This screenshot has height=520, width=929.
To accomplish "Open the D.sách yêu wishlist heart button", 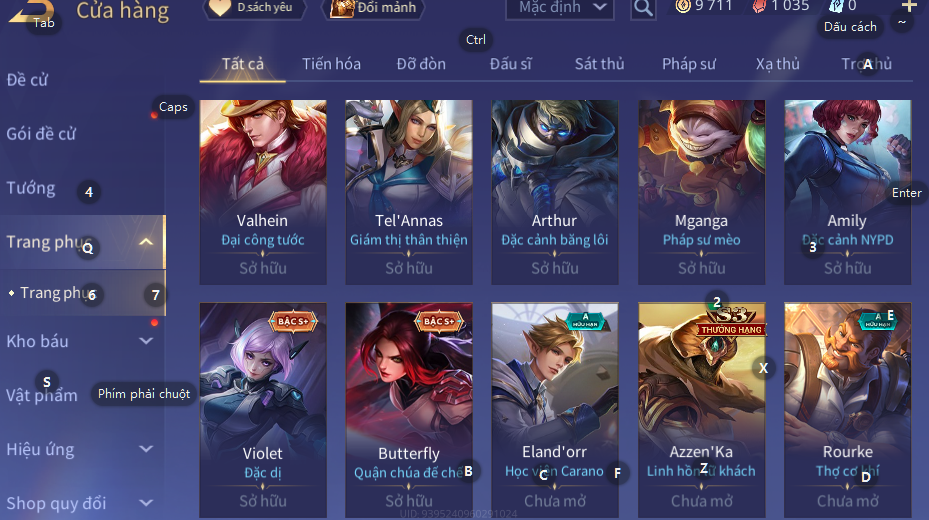I will click(x=220, y=8).
